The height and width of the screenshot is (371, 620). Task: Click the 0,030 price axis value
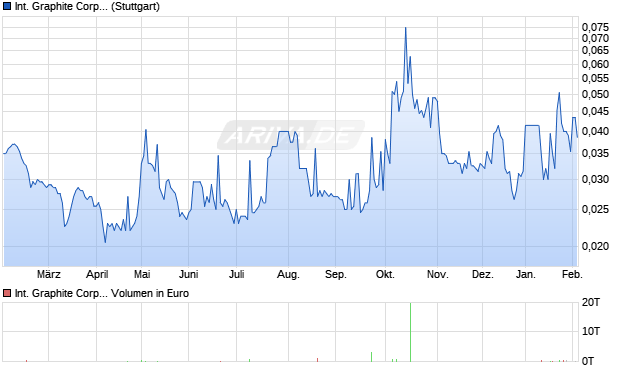tap(595, 179)
